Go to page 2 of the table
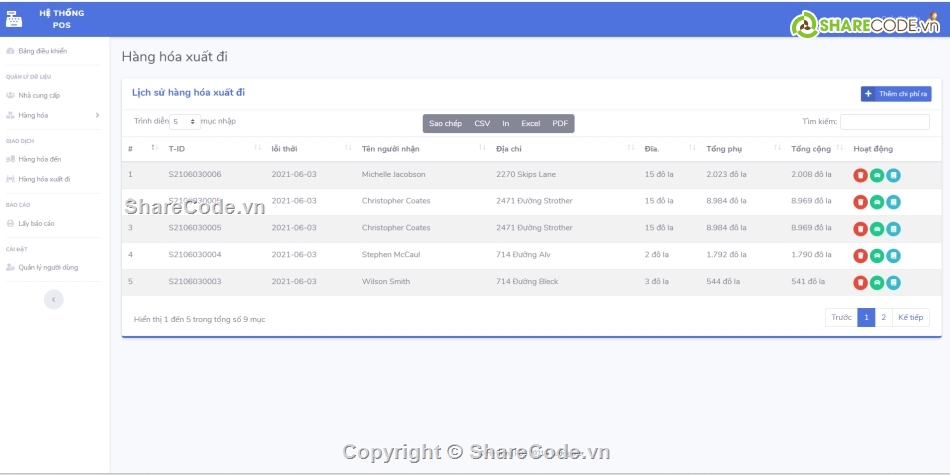This screenshot has height=475, width=950. pyautogui.click(x=883, y=318)
